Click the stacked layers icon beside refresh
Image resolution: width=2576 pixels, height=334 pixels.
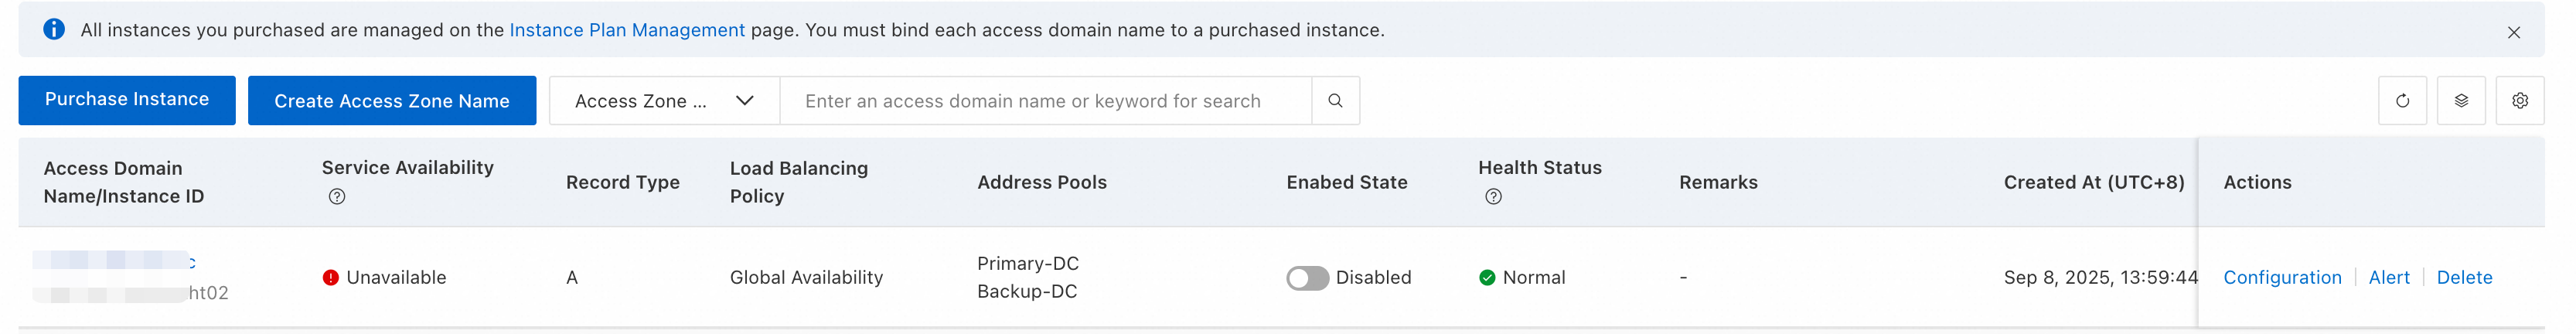pyautogui.click(x=2461, y=101)
